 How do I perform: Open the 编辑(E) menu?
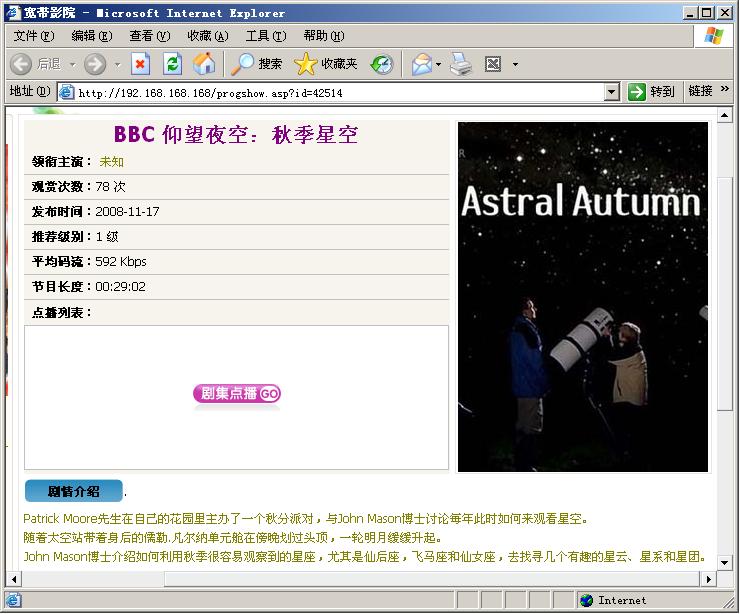[x=92, y=36]
